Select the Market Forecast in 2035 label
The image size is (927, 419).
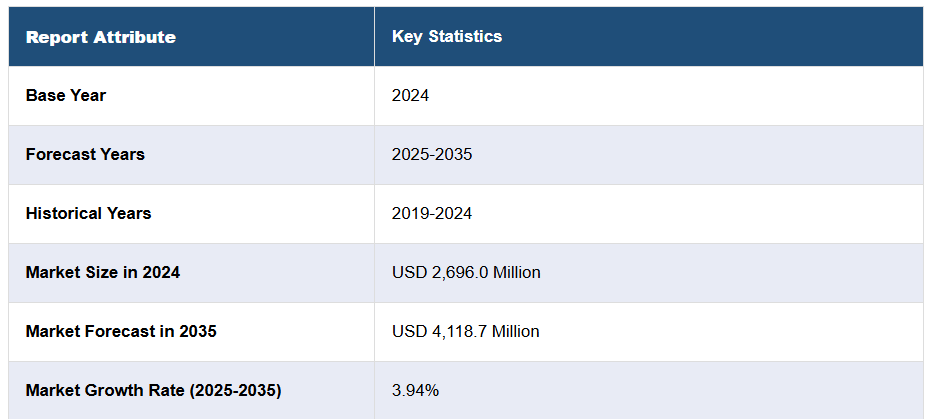pyautogui.click(x=121, y=331)
